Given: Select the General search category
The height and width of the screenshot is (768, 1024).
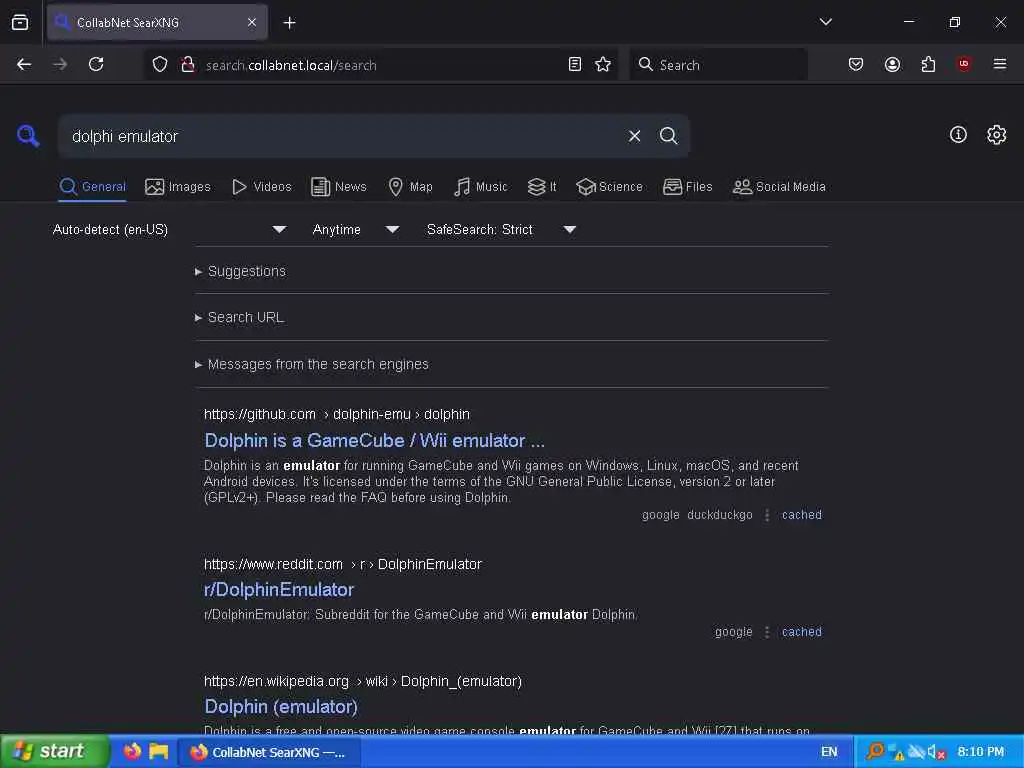Looking at the screenshot, I should coord(92,187).
